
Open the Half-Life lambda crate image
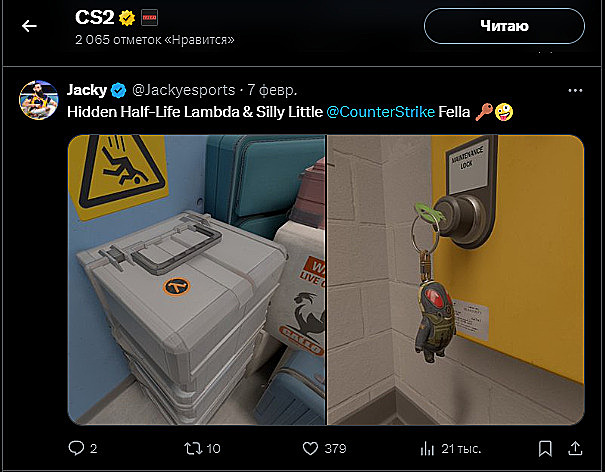(x=197, y=280)
